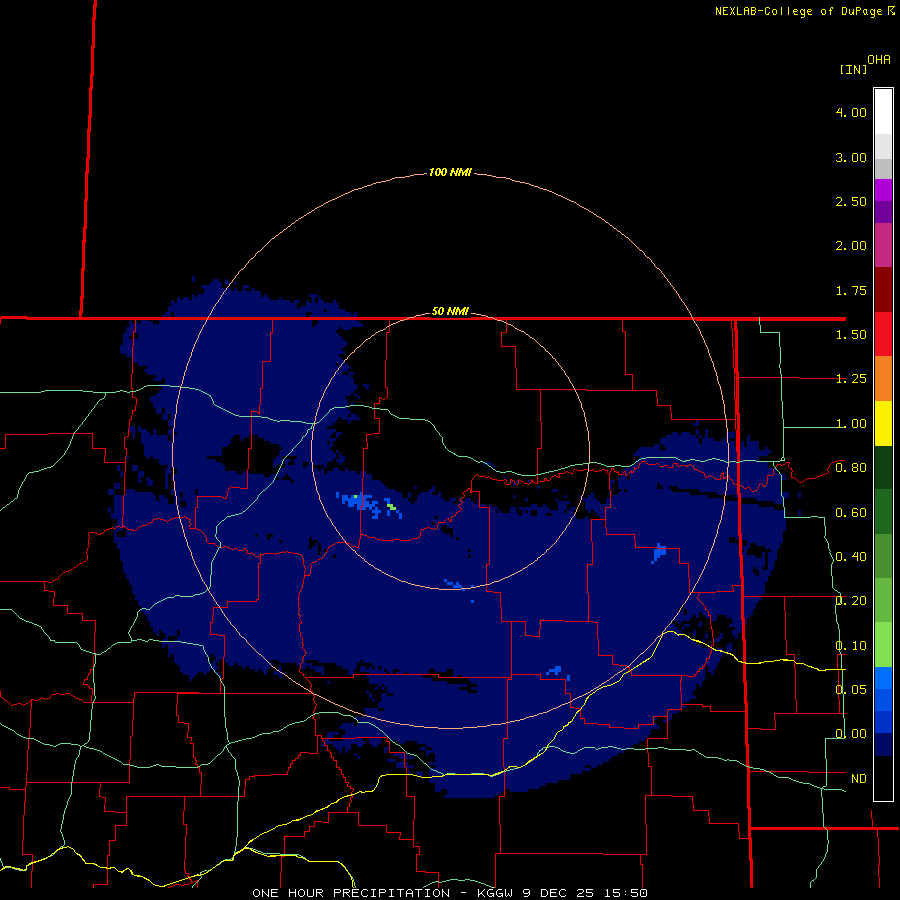Select the black ND swatch in the color scale
Viewport: 900px width, 900px height.
pos(883,778)
